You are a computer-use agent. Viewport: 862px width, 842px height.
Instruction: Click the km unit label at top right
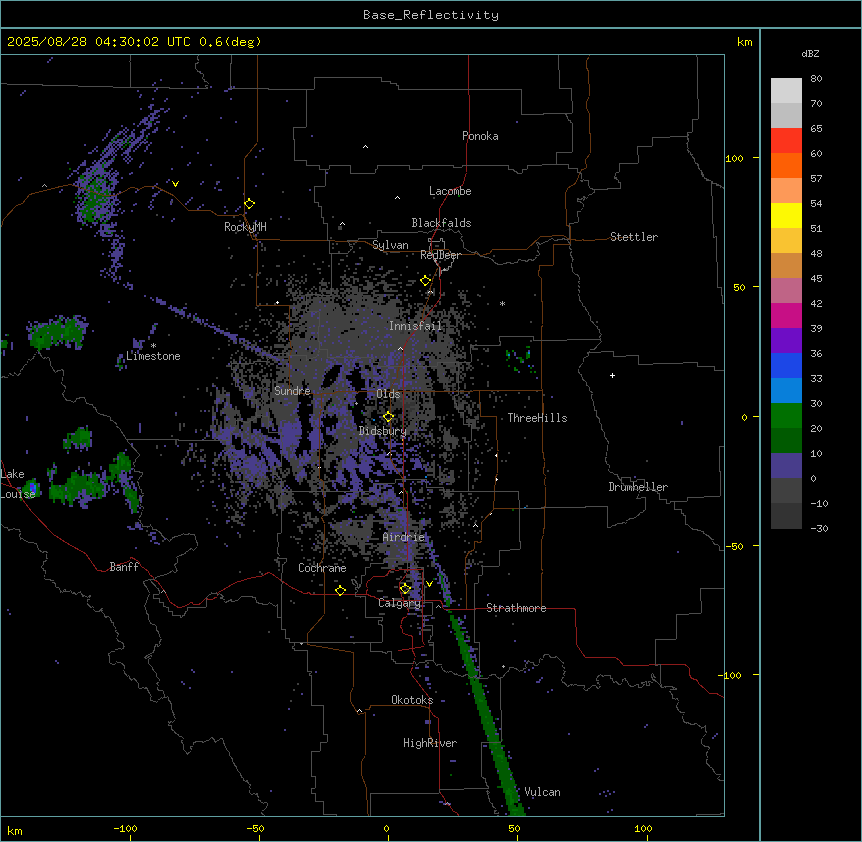[745, 42]
